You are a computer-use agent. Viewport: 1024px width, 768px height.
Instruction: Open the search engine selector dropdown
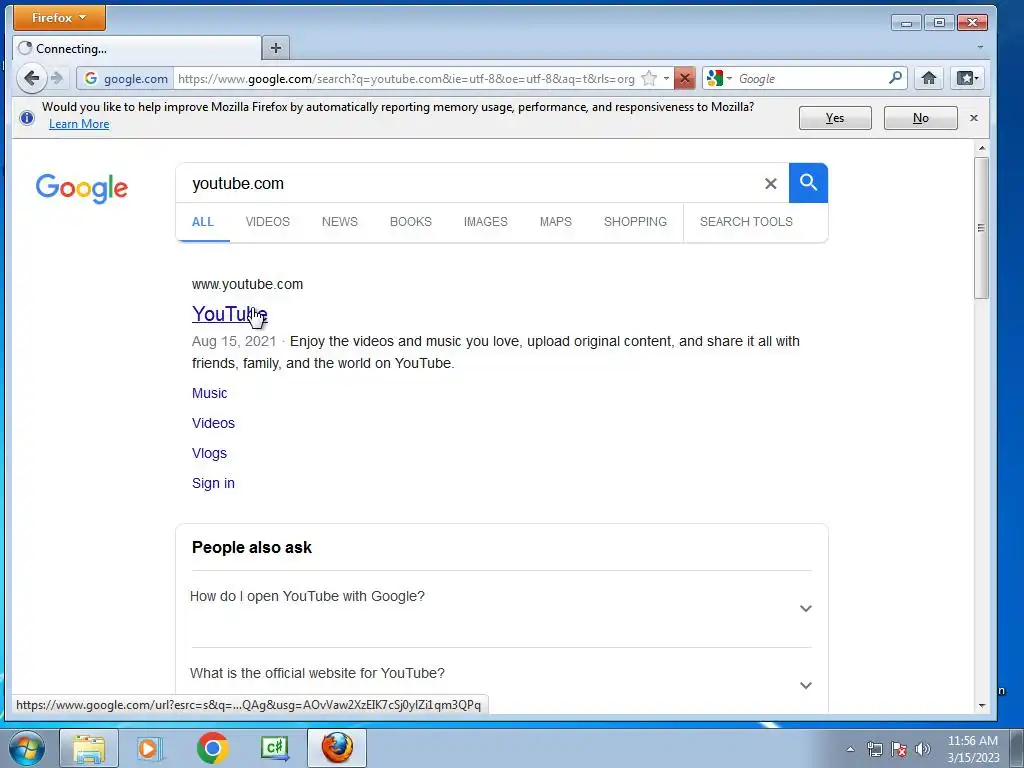pos(729,78)
